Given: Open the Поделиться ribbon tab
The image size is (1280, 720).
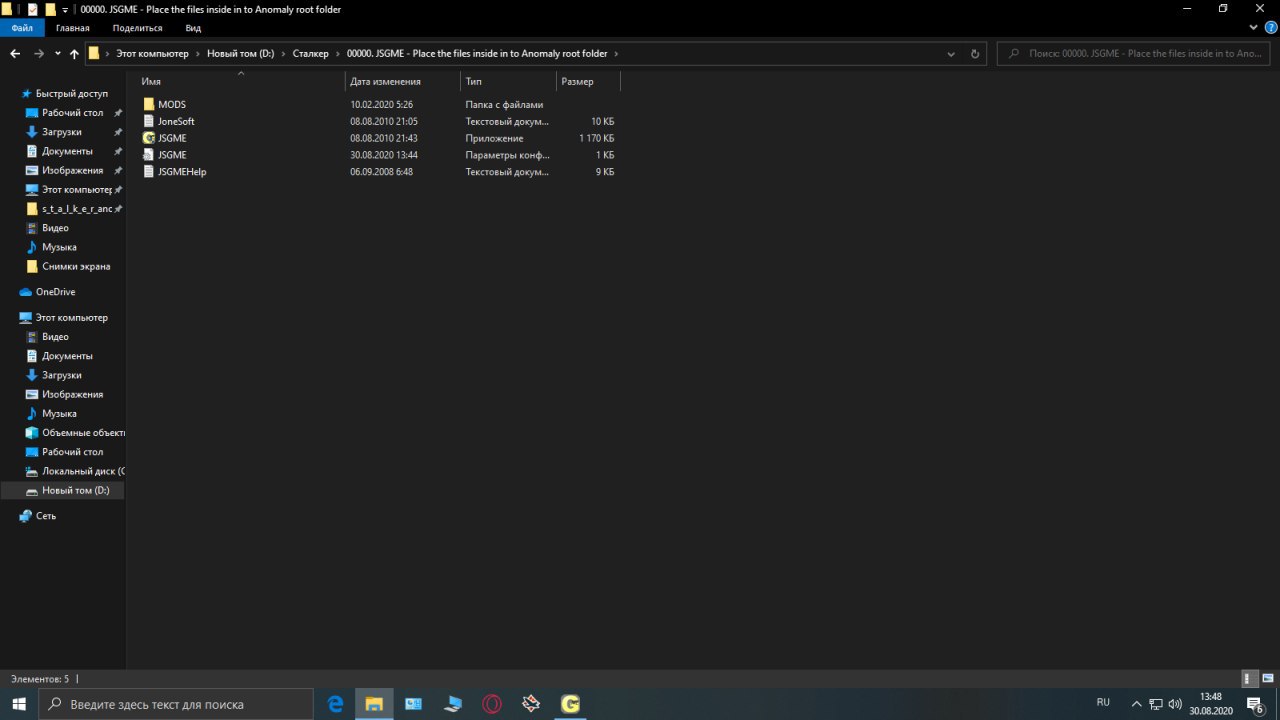Looking at the screenshot, I should (x=138, y=28).
